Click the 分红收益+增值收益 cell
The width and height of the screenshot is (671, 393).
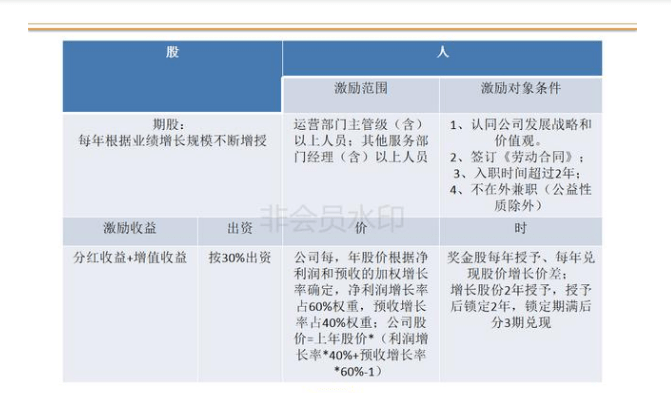pos(130,313)
